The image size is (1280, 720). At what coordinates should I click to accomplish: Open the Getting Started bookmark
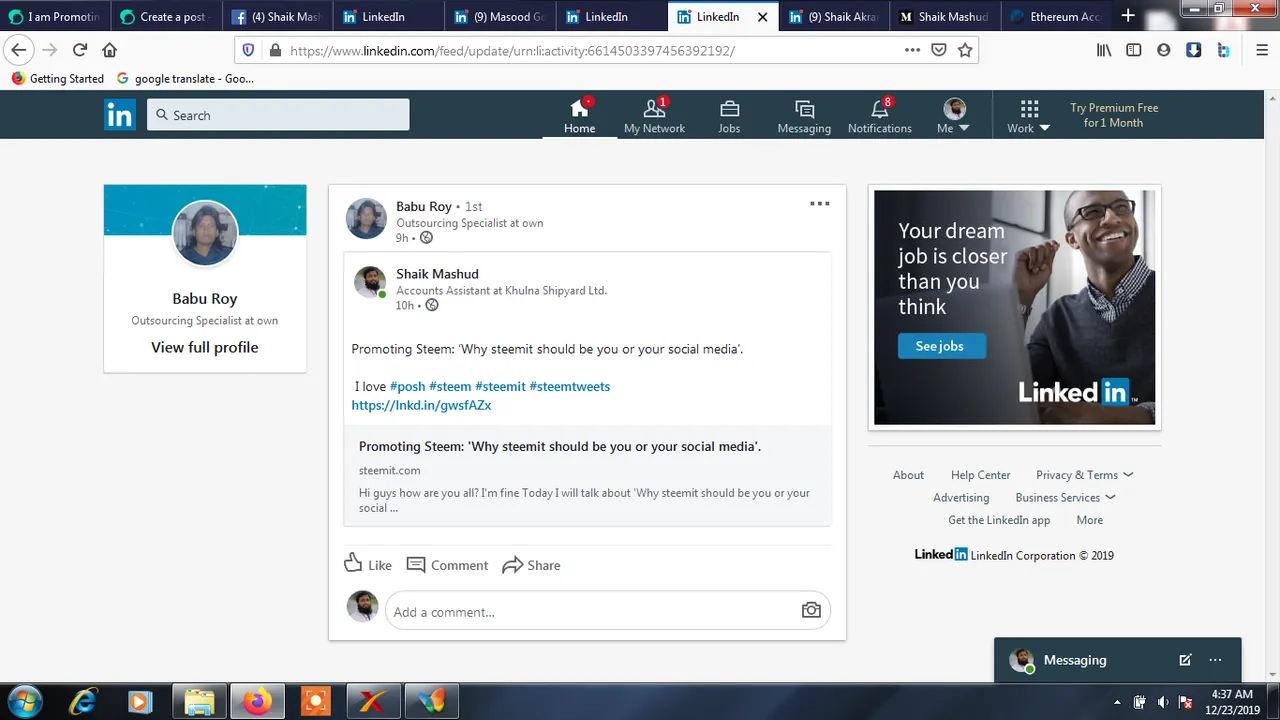coord(58,78)
